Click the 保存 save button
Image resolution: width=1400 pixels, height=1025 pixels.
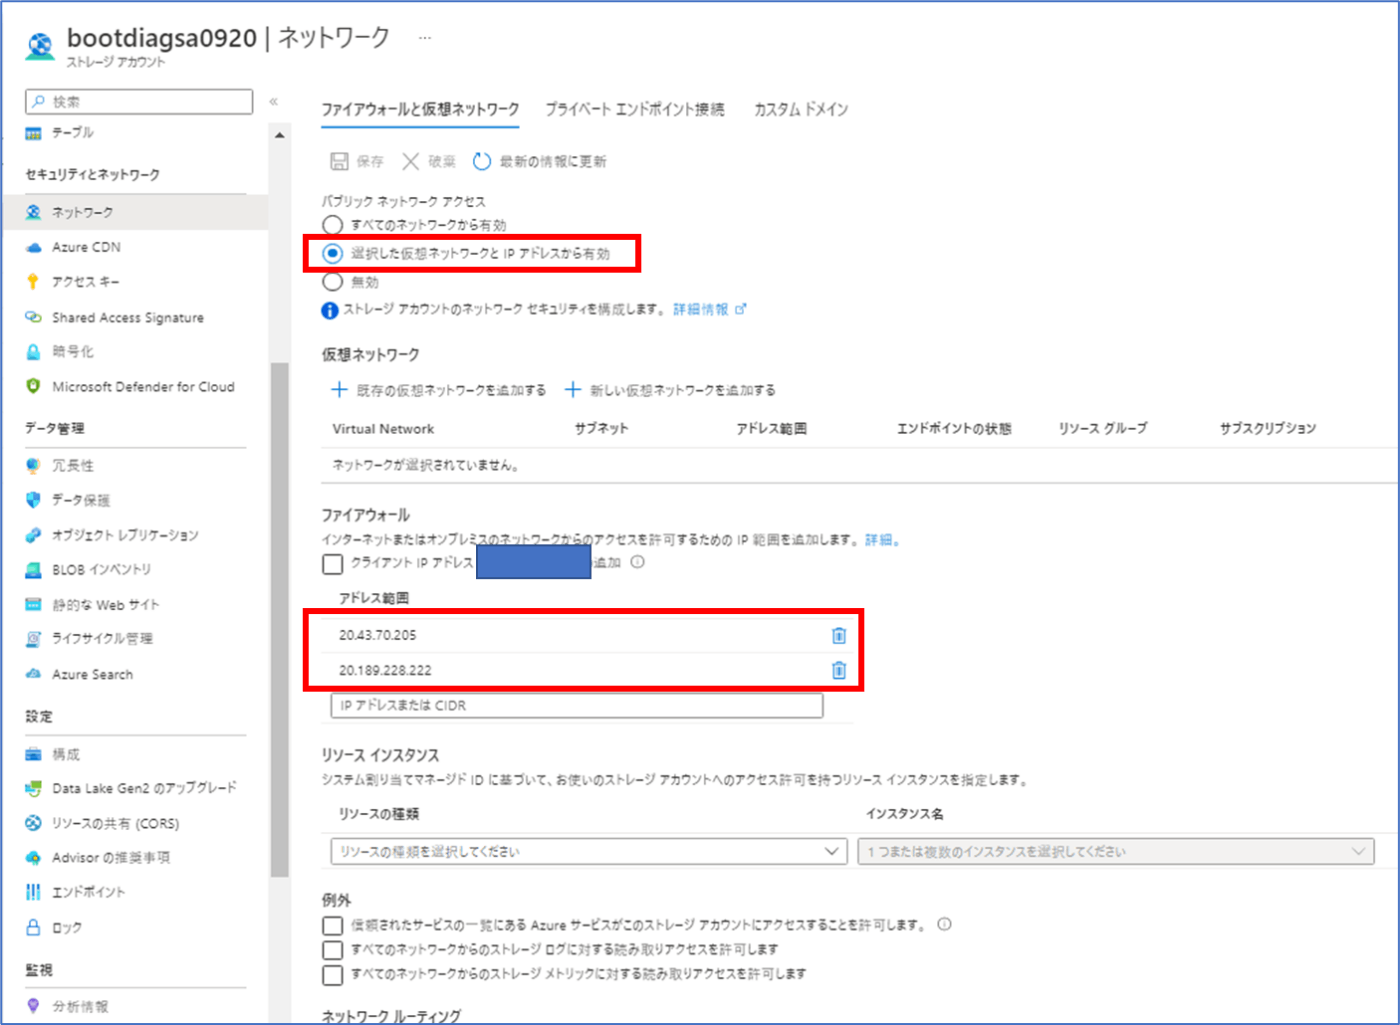(x=357, y=161)
